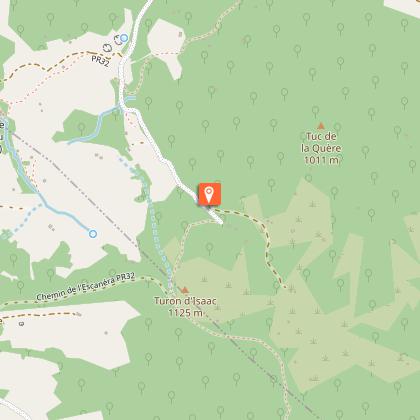The height and width of the screenshot is (420, 420).
Task: Click the 1011 m elevation text
Action: (321, 160)
